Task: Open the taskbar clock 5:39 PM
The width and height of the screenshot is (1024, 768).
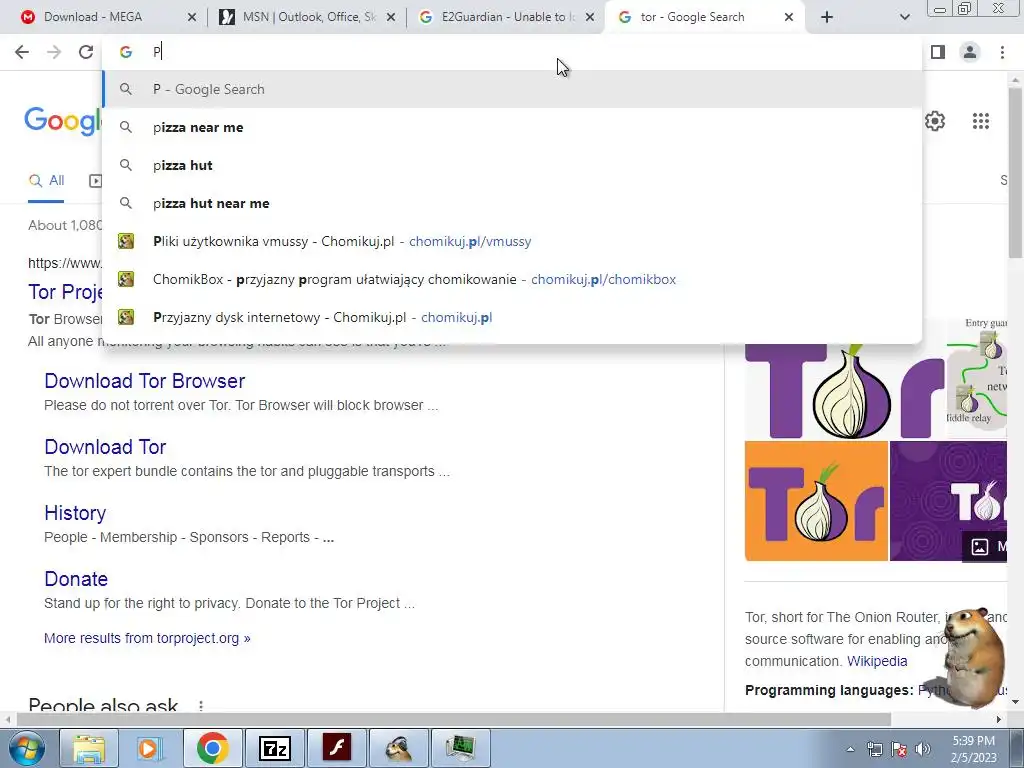Action: [x=973, y=749]
